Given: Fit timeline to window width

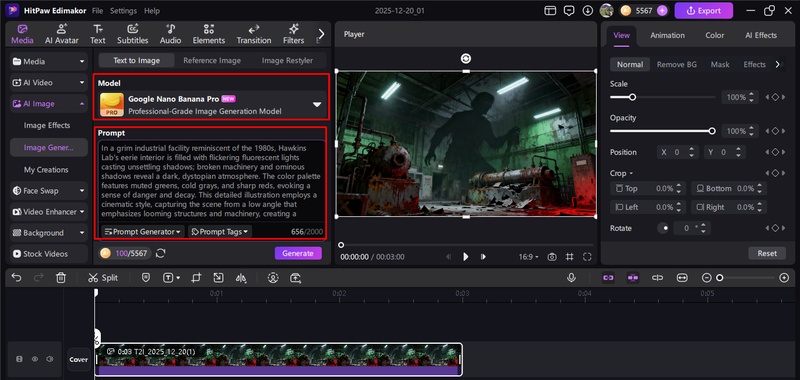Looking at the screenshot, I should pyautogui.click(x=682, y=277).
